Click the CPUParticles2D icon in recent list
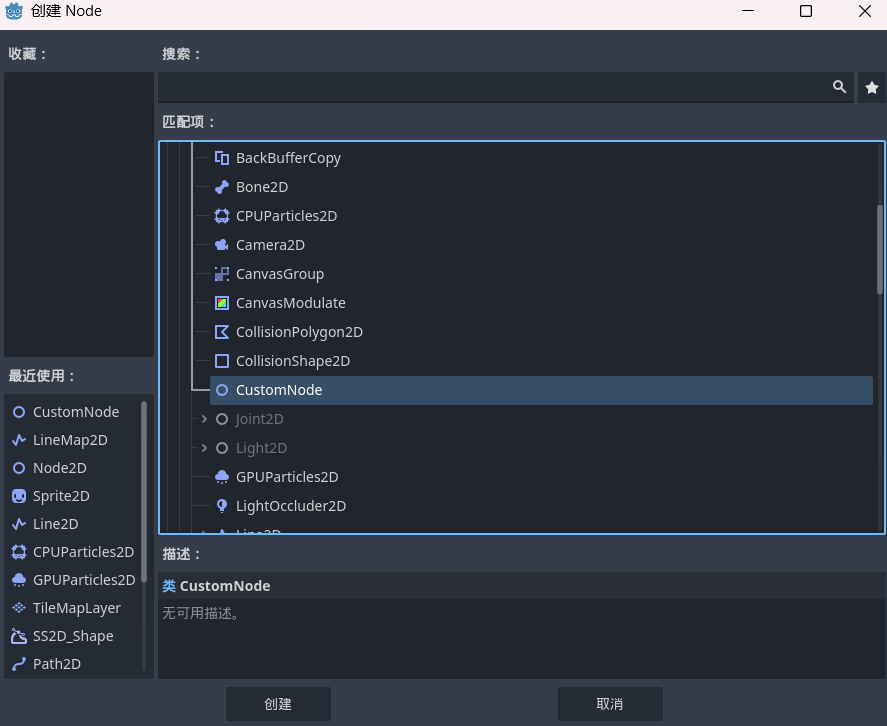This screenshot has height=726, width=887. click(x=19, y=552)
